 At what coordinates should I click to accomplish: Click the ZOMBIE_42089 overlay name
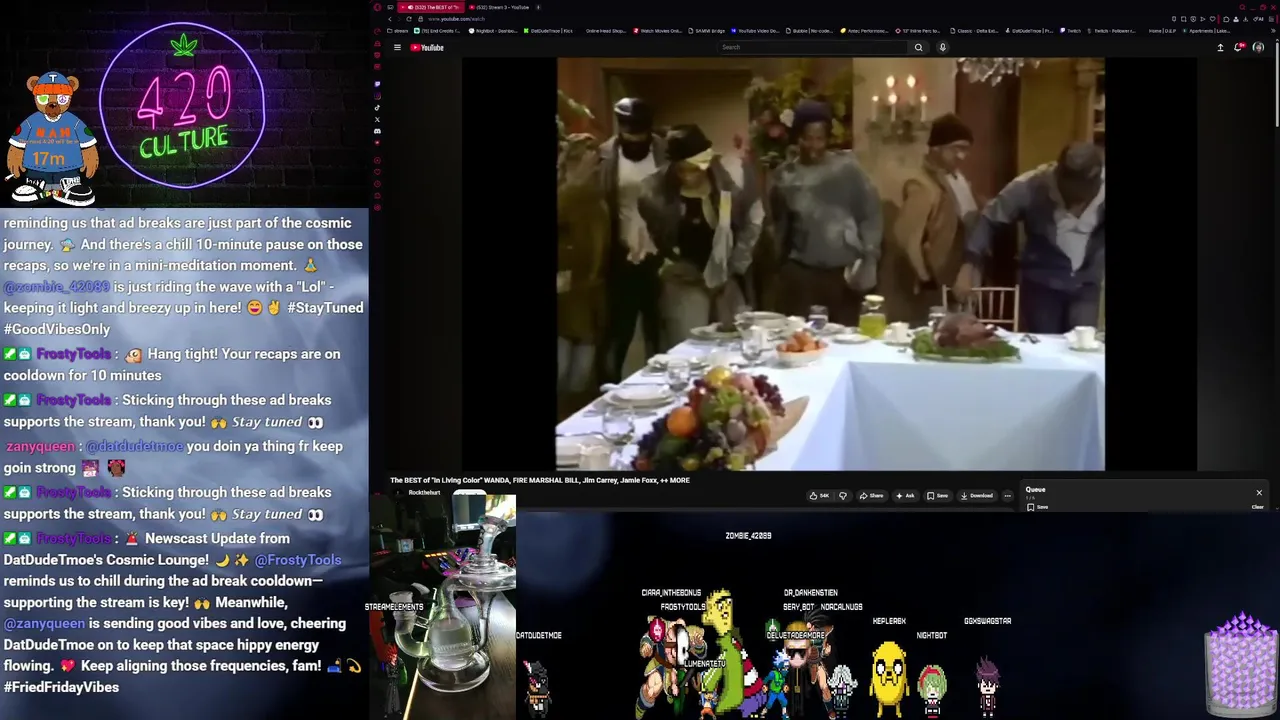click(x=748, y=536)
